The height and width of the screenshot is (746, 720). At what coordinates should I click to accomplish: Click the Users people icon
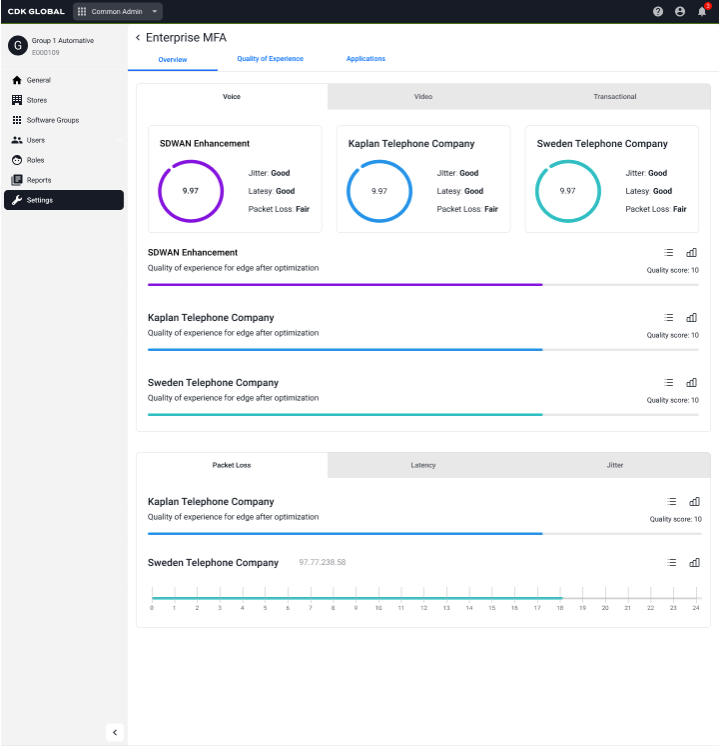coord(17,140)
